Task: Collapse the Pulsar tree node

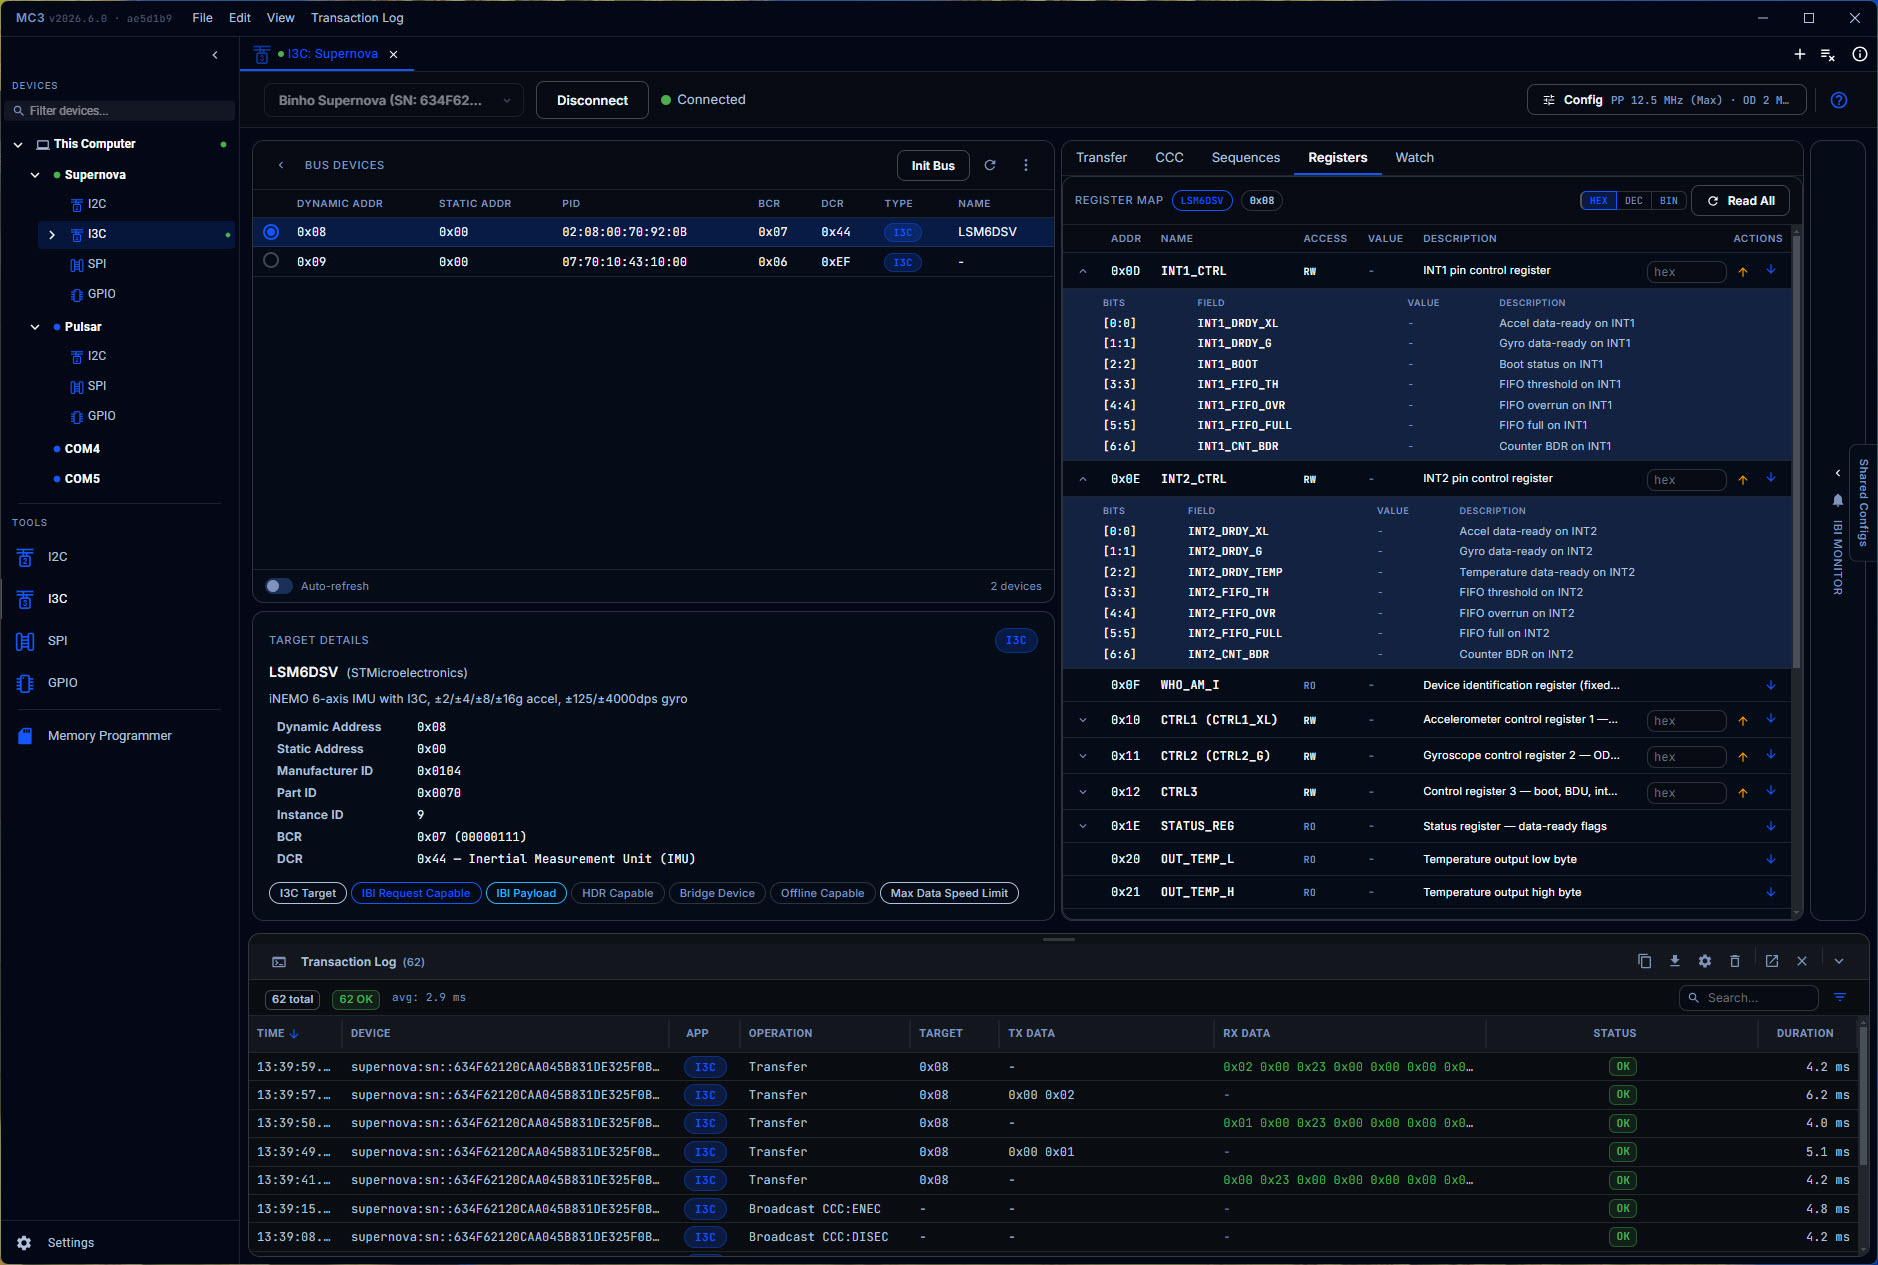Action: [35, 327]
